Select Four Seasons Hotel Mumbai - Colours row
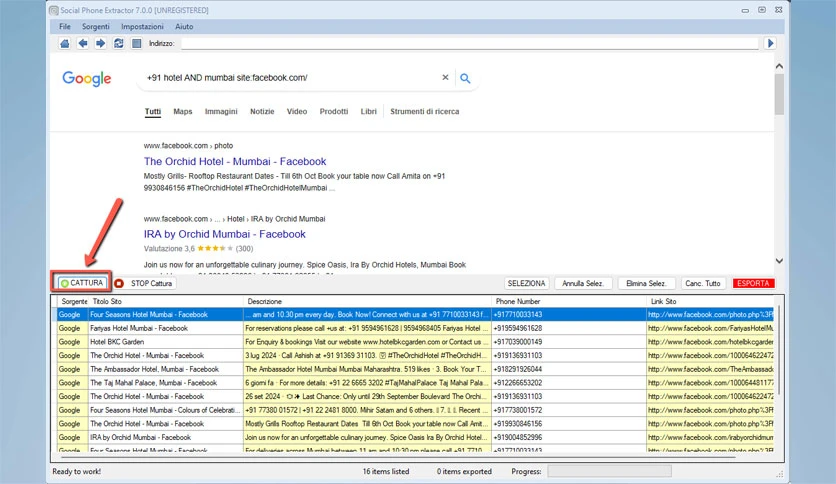Image resolution: width=836 pixels, height=484 pixels. (415, 410)
